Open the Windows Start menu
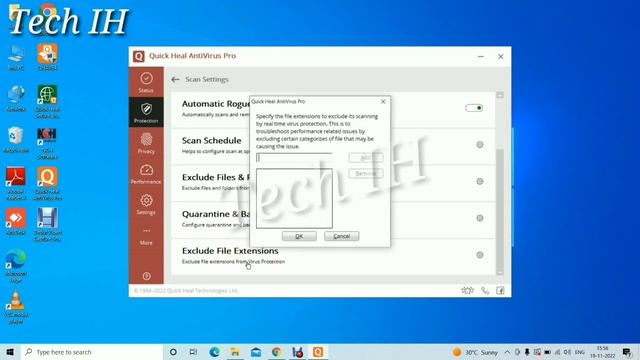The width and height of the screenshot is (640, 360). point(10,352)
